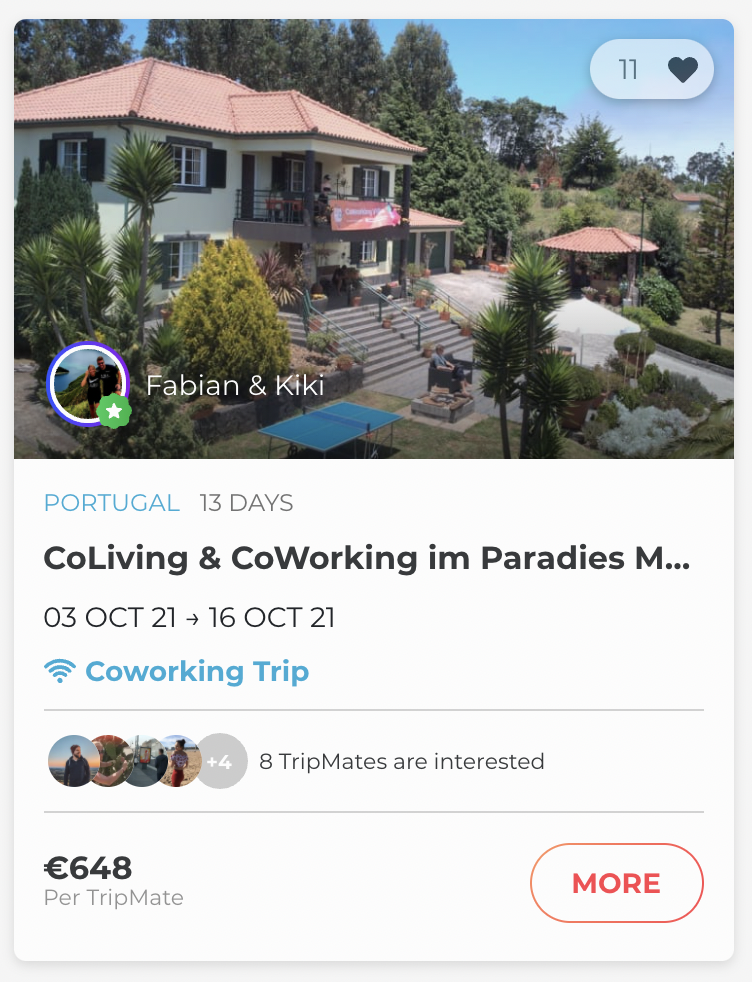The image size is (752, 982).
Task: Expand the +4 more TripMates bubble
Action: tap(220, 762)
